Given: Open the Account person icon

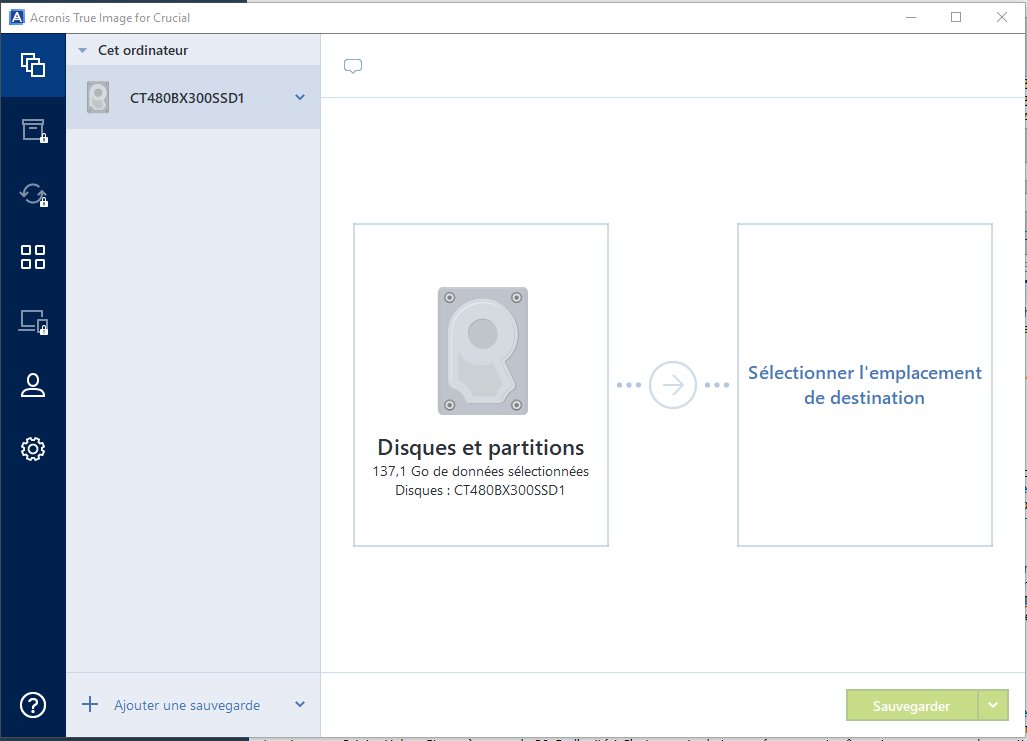Looking at the screenshot, I should [x=33, y=386].
